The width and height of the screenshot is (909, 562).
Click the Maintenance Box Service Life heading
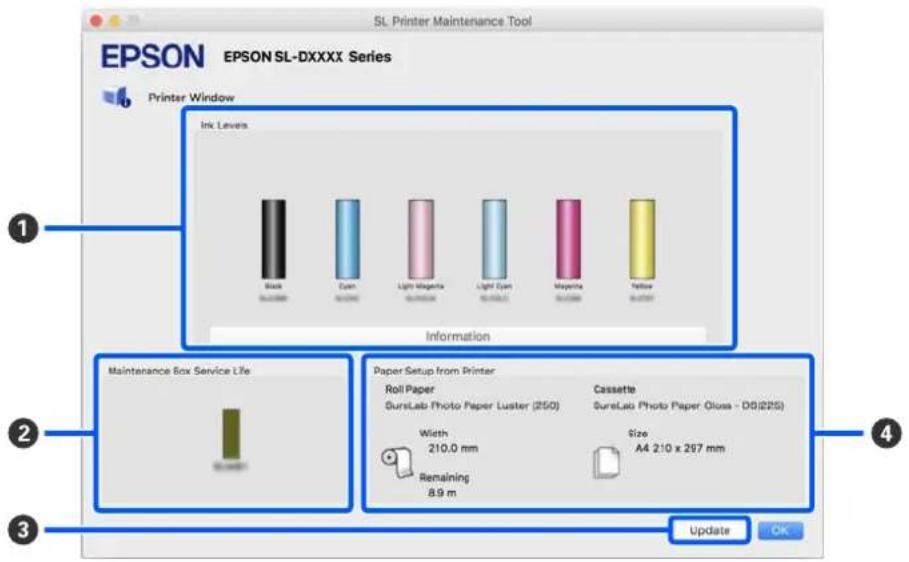tap(179, 371)
